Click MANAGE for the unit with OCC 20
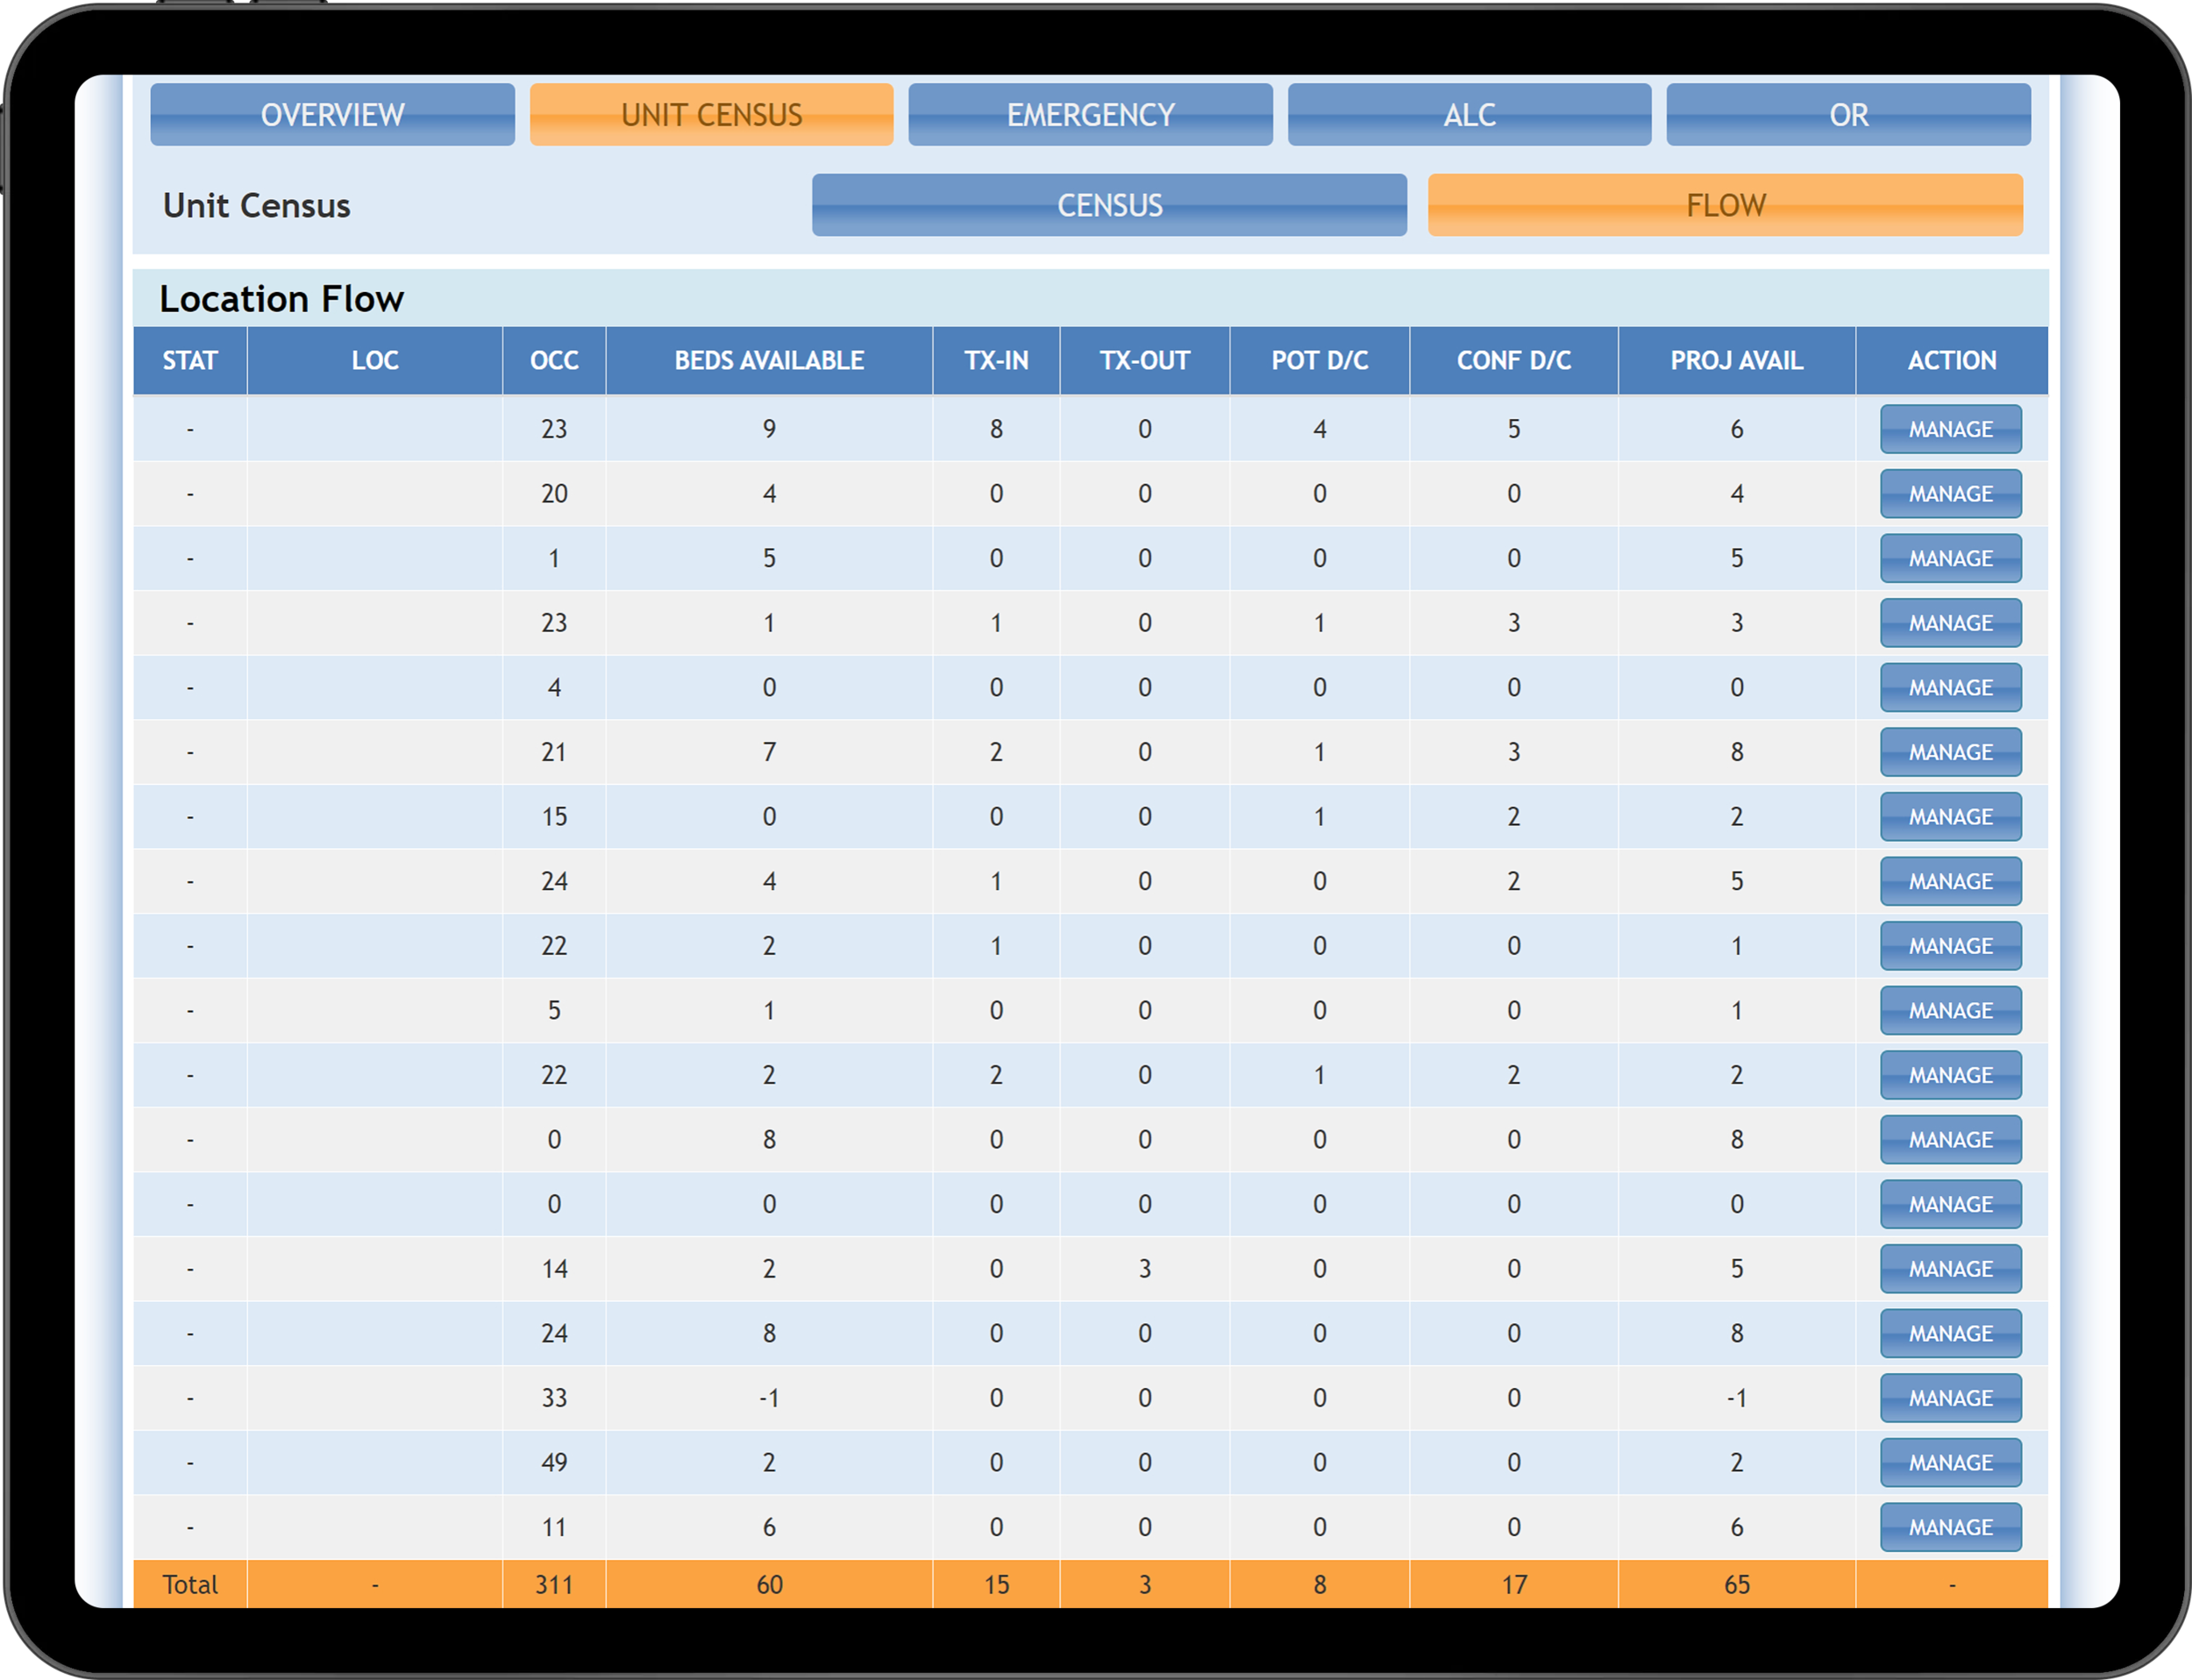 click(1950, 494)
